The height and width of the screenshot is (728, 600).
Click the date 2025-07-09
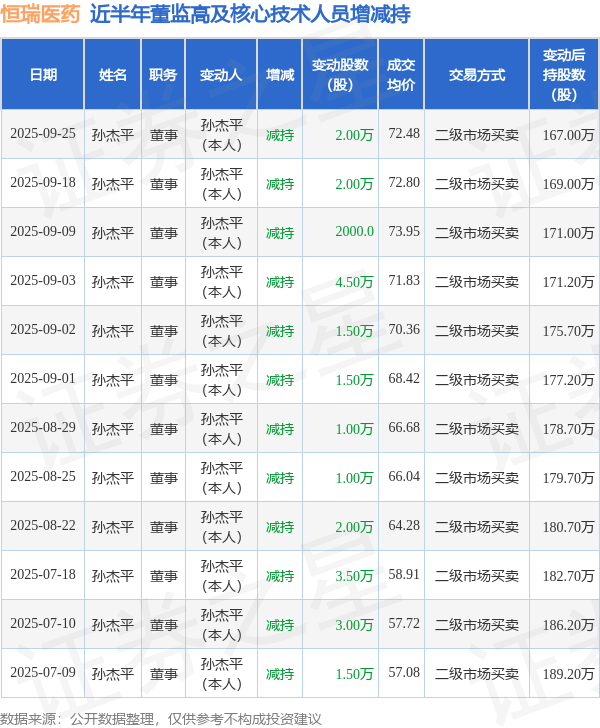(43, 672)
